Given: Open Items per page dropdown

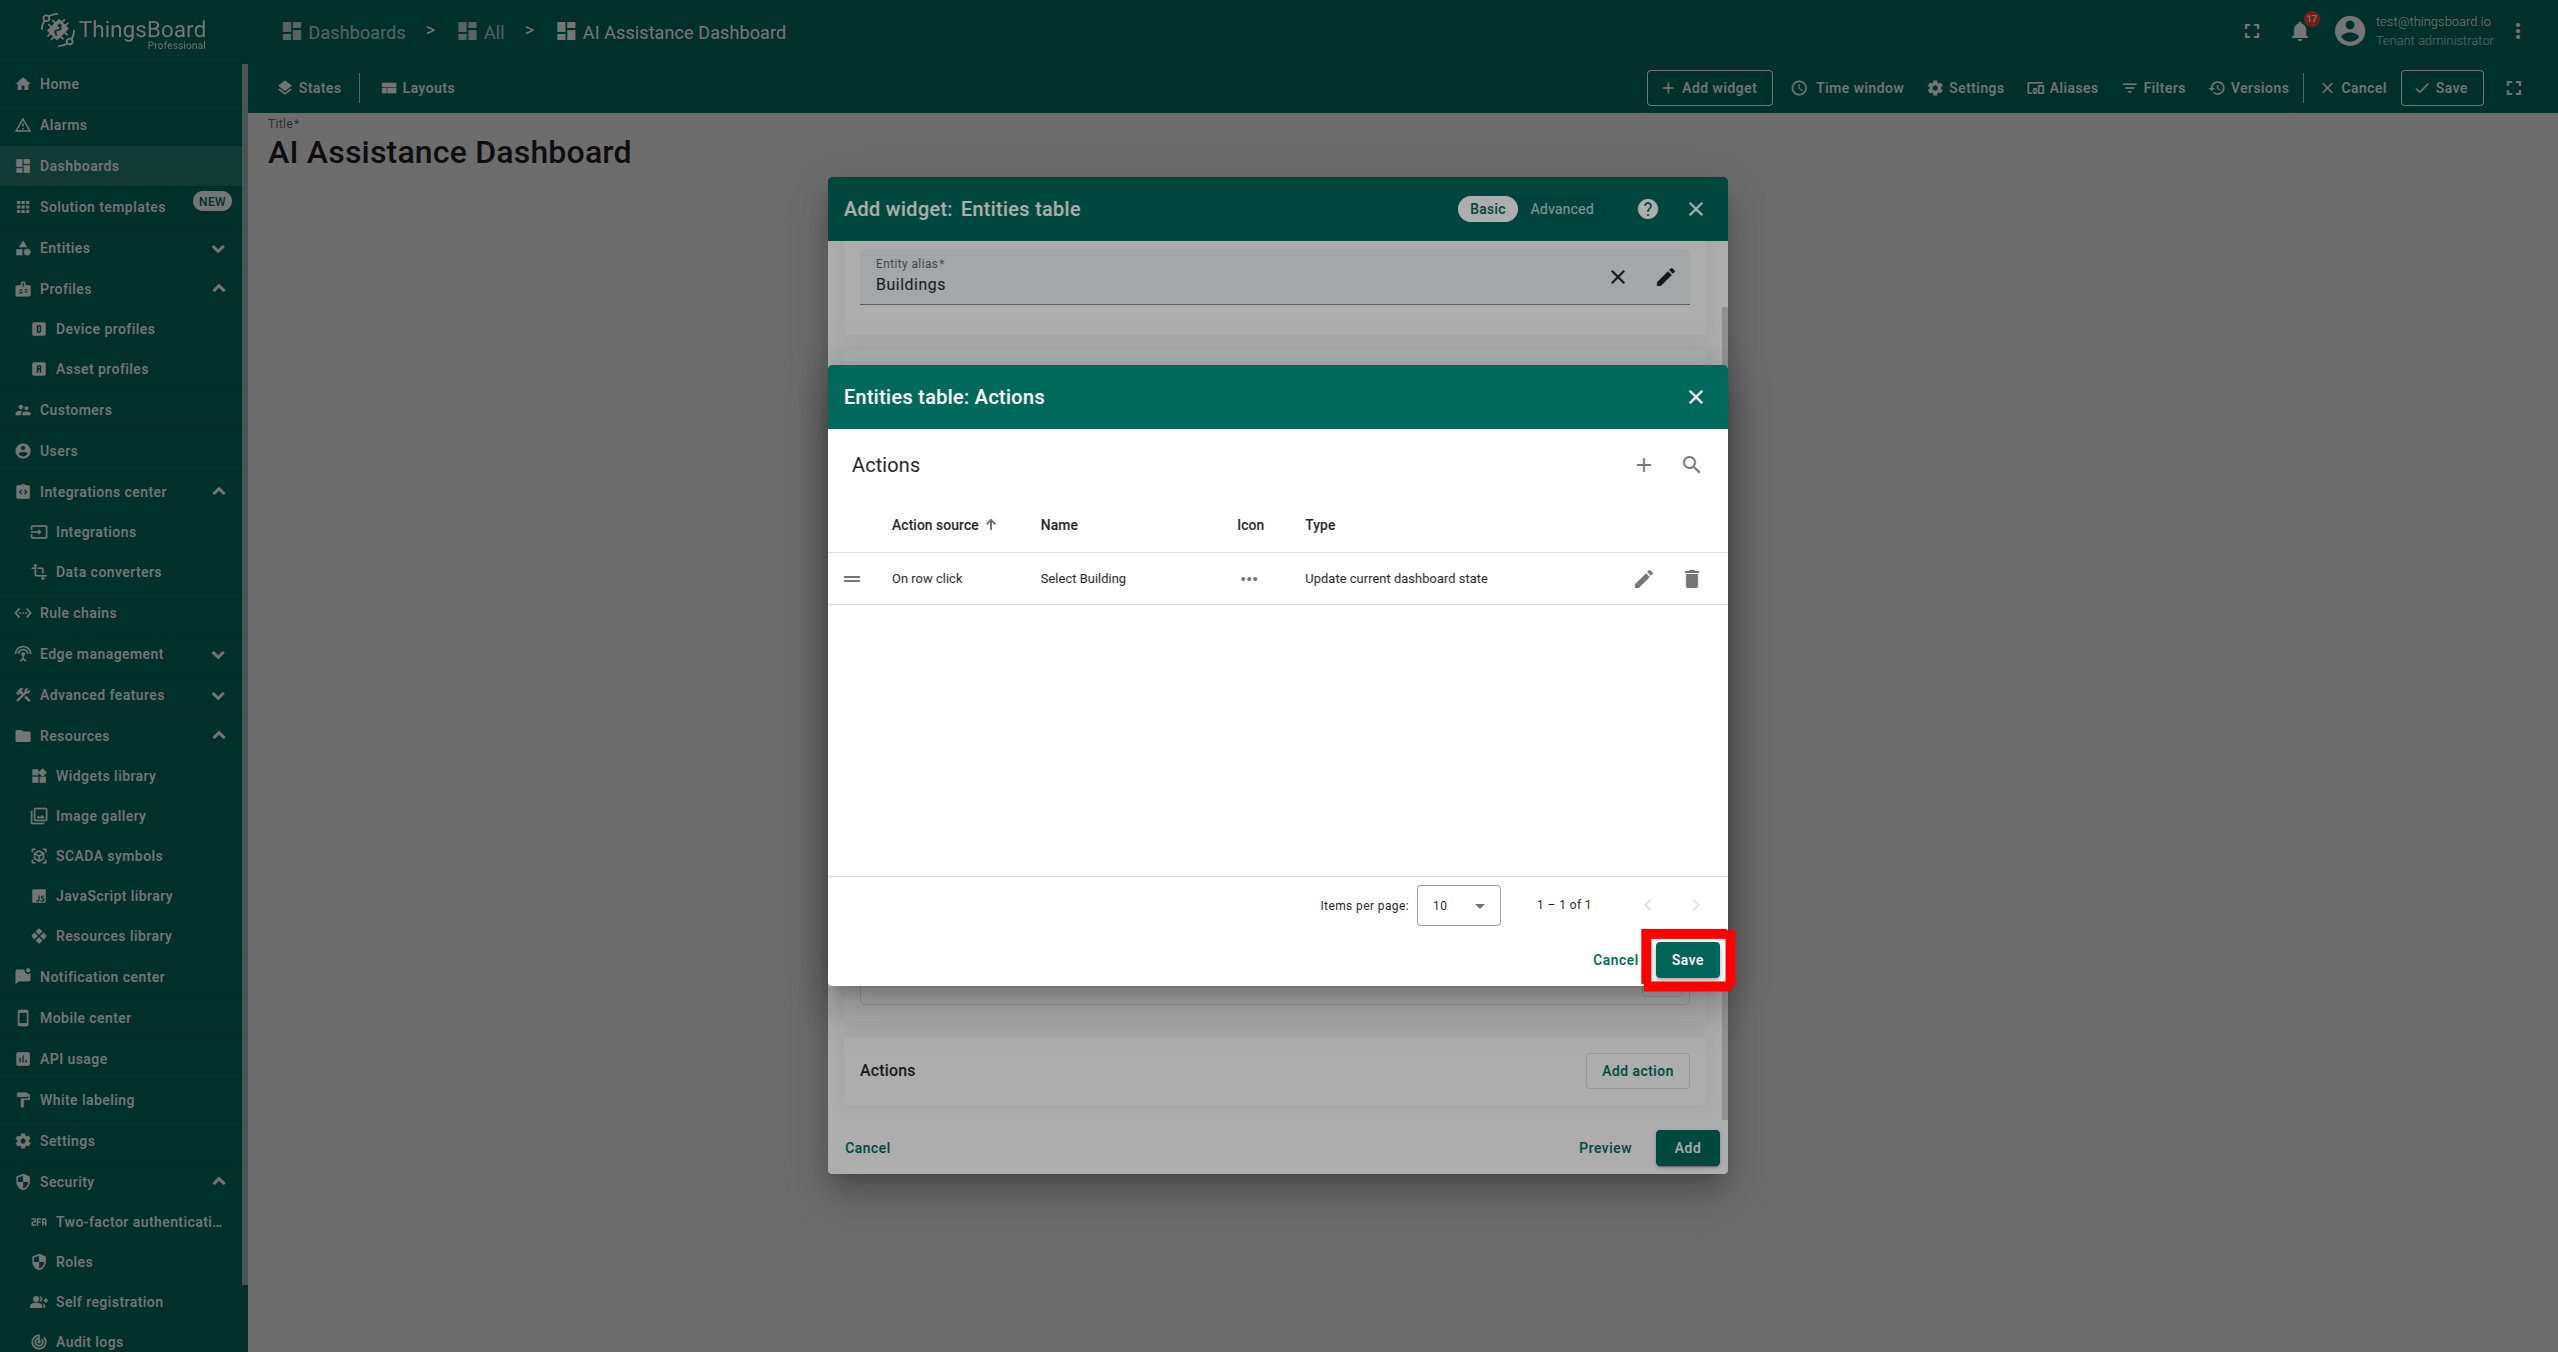Looking at the screenshot, I should click(x=1458, y=906).
